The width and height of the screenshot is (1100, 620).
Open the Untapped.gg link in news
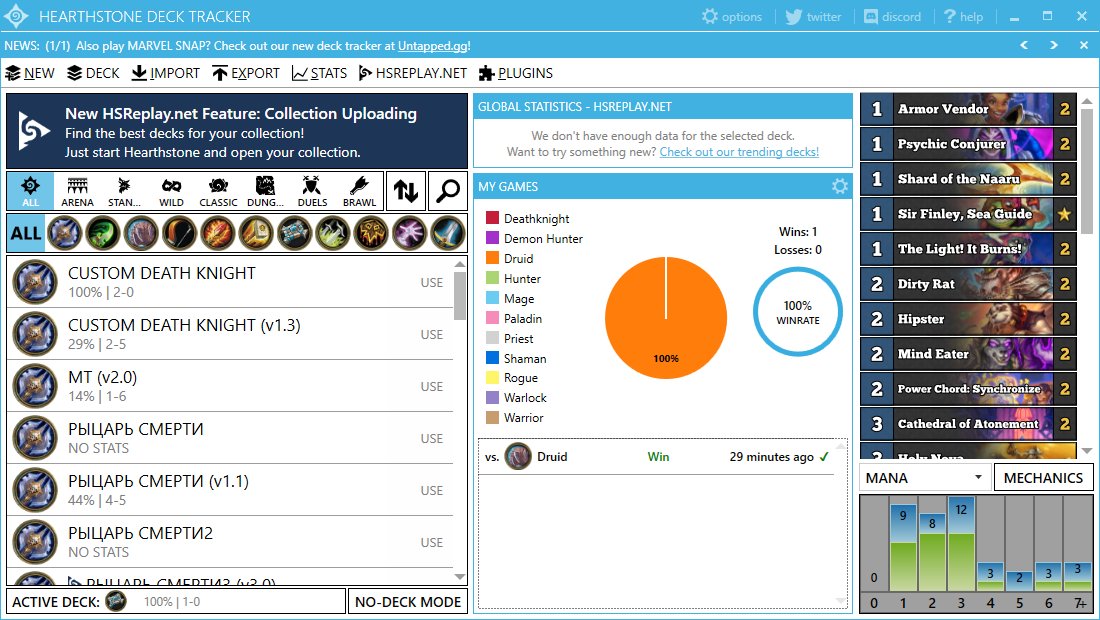[433, 46]
